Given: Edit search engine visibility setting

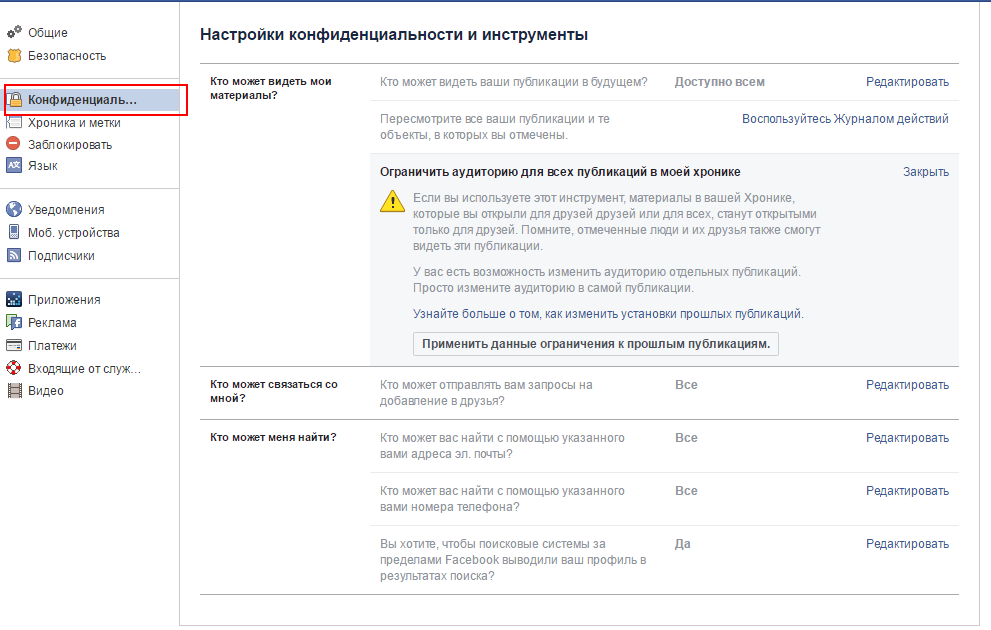Looking at the screenshot, I should [x=907, y=543].
